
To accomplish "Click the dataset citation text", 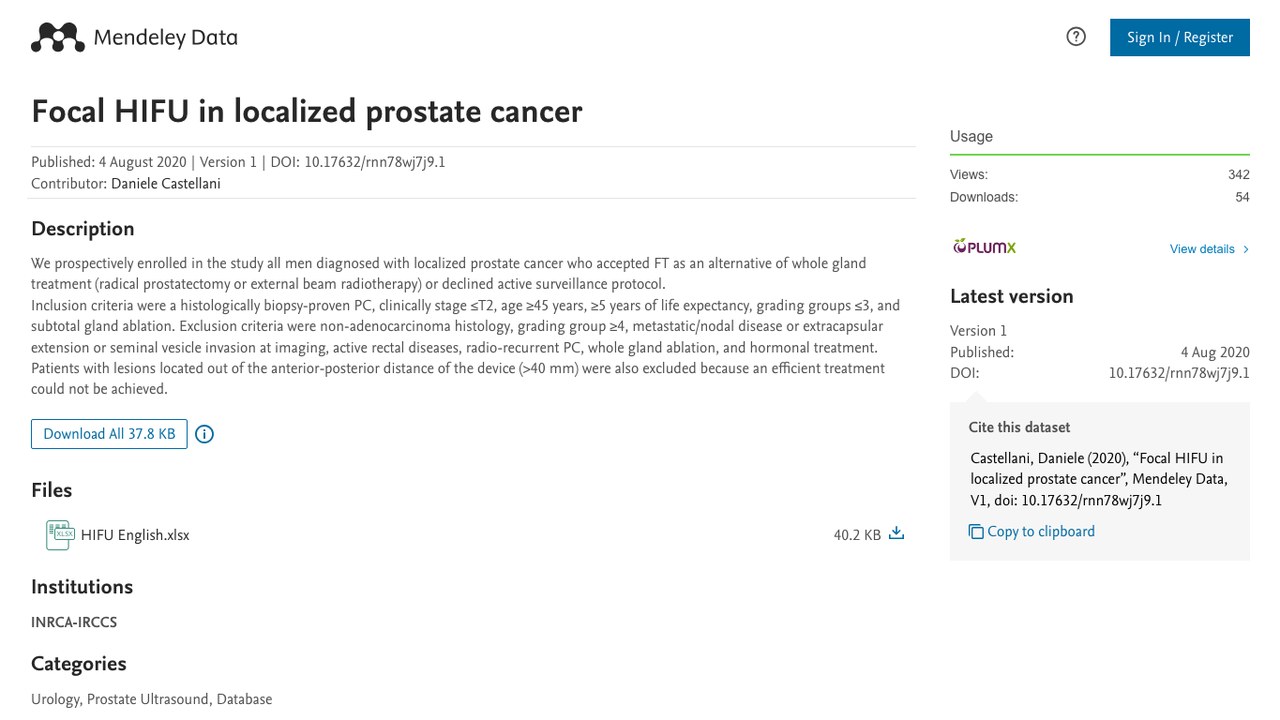I will (x=1099, y=480).
